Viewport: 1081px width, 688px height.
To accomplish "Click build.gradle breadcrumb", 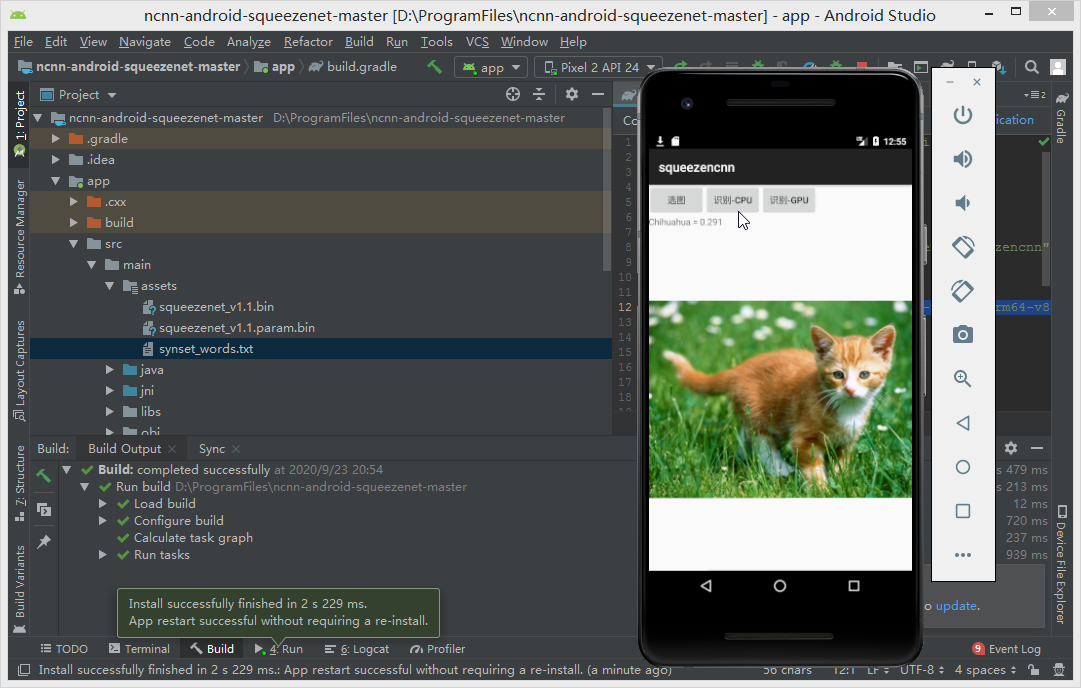I will (x=353, y=67).
